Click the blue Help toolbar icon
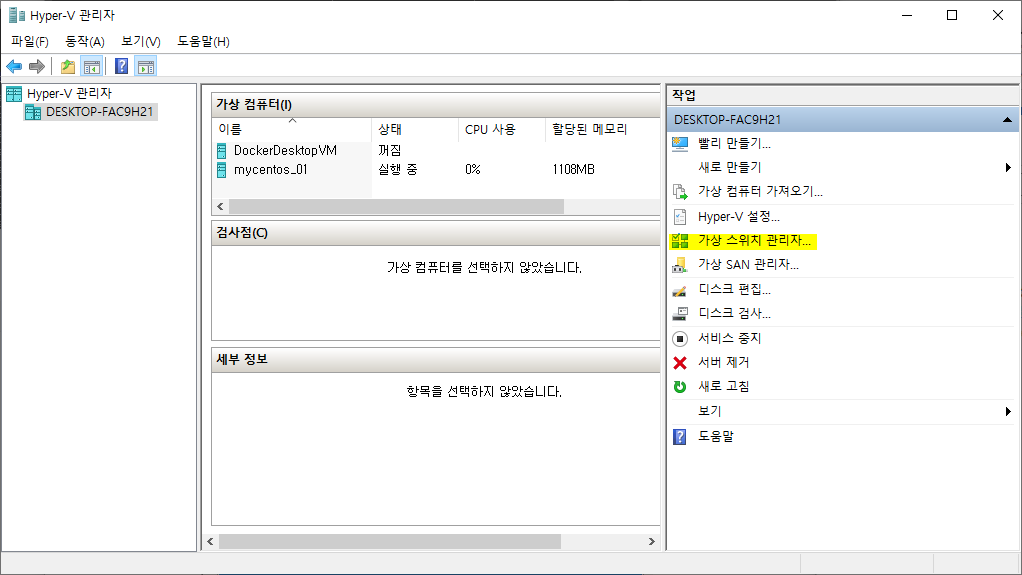Viewport: 1022px width, 575px height. [121, 66]
